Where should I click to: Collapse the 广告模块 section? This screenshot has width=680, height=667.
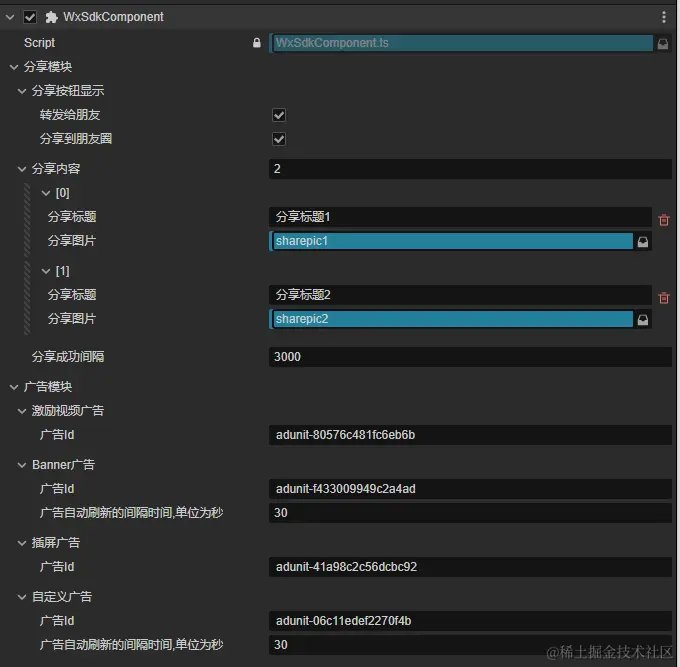click(14, 387)
